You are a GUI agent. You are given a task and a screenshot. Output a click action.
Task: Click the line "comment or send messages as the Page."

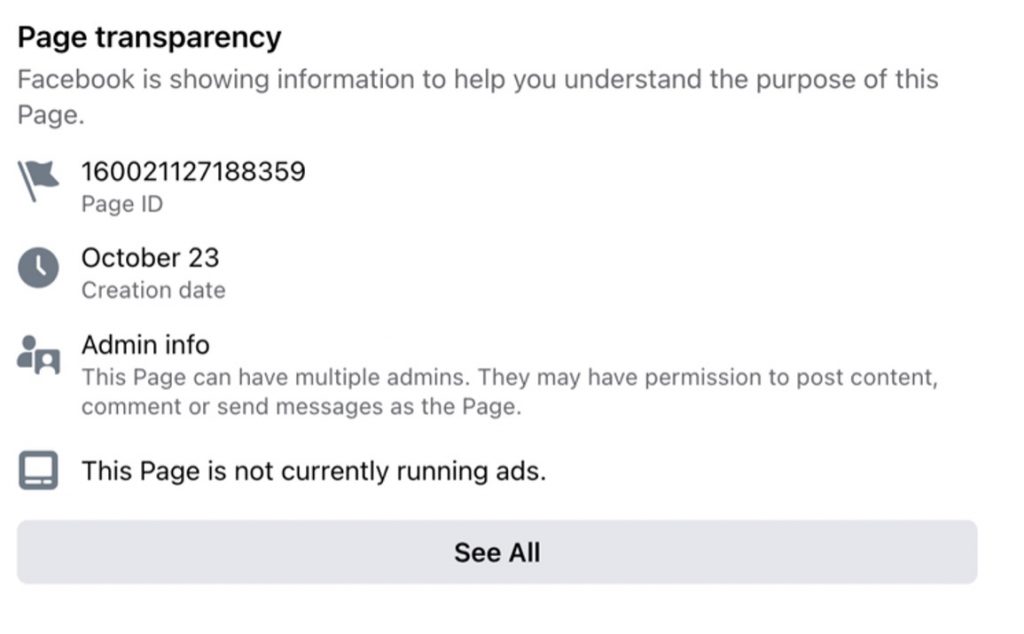301,407
